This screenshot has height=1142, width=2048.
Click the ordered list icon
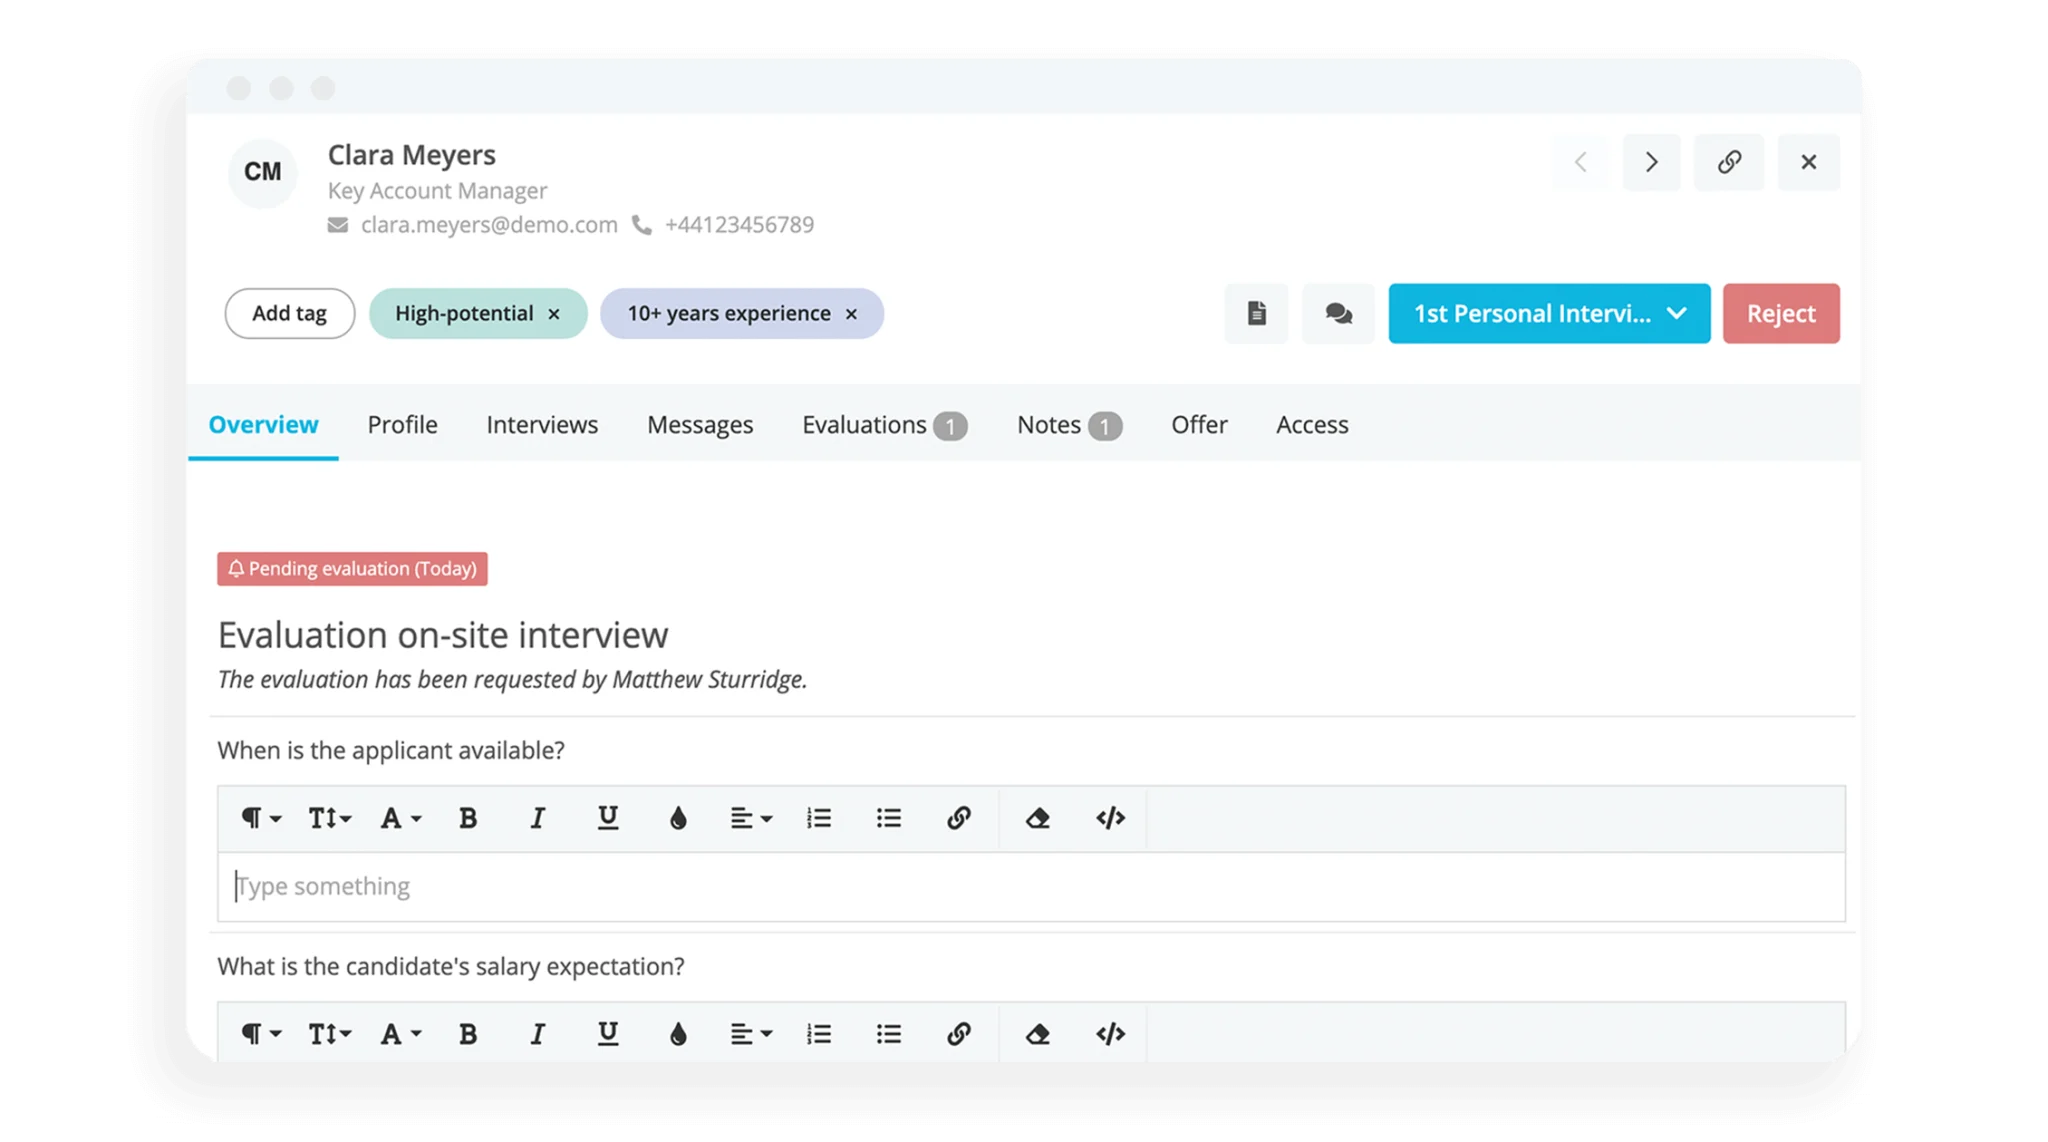[x=818, y=817]
